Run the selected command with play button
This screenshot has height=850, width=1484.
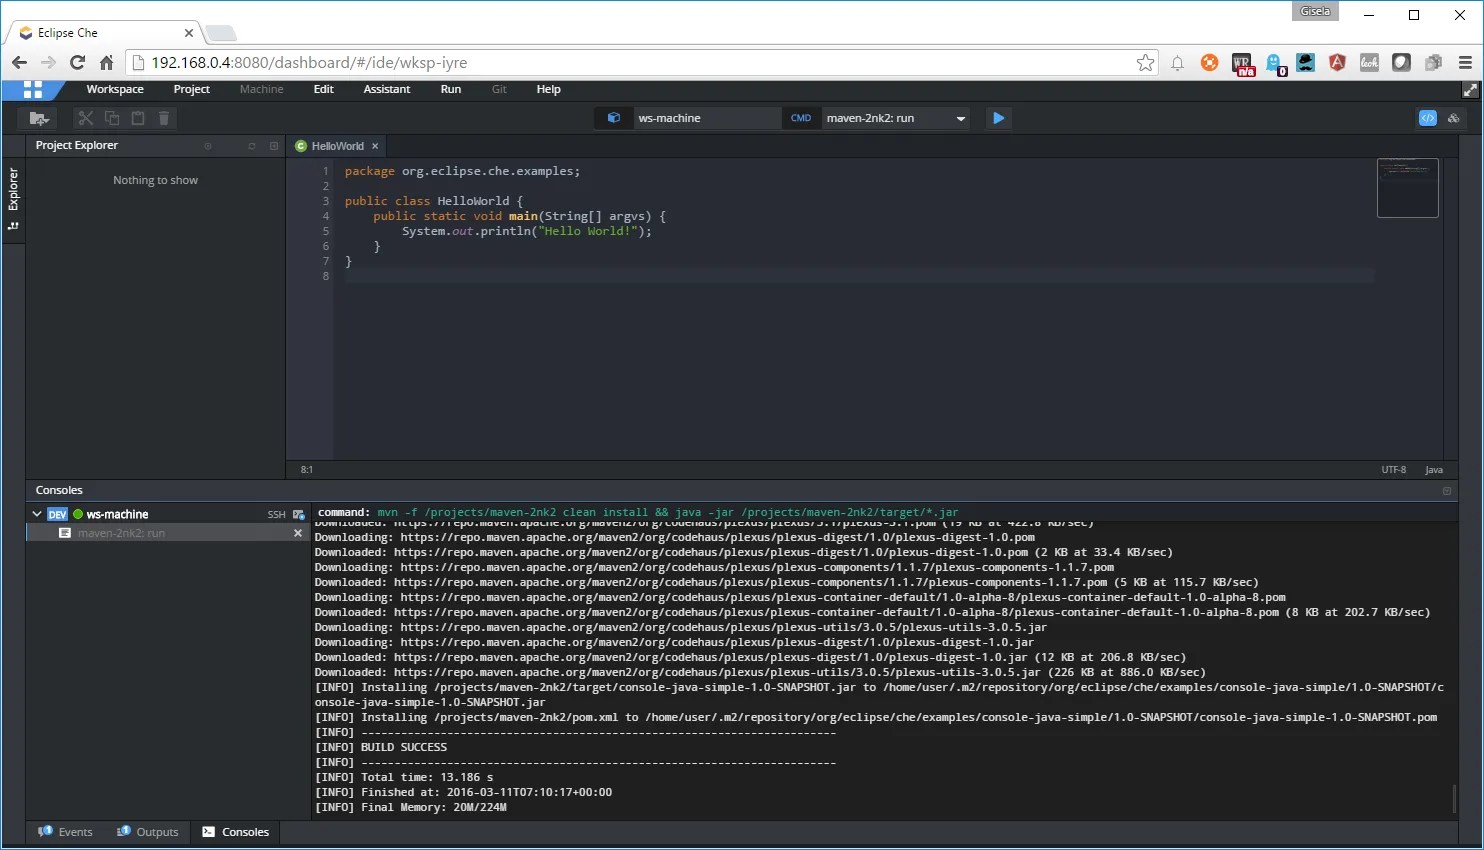click(998, 118)
